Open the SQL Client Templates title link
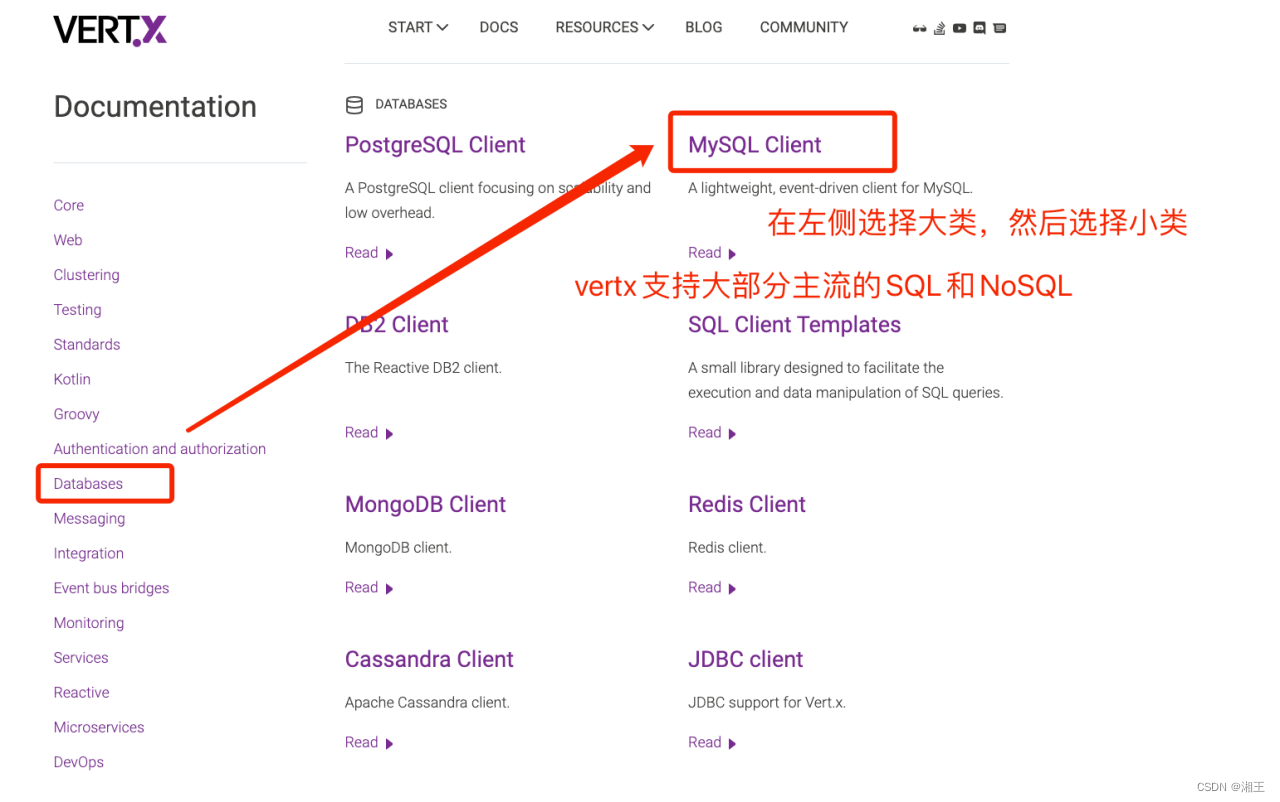1280x802 pixels. tap(794, 325)
